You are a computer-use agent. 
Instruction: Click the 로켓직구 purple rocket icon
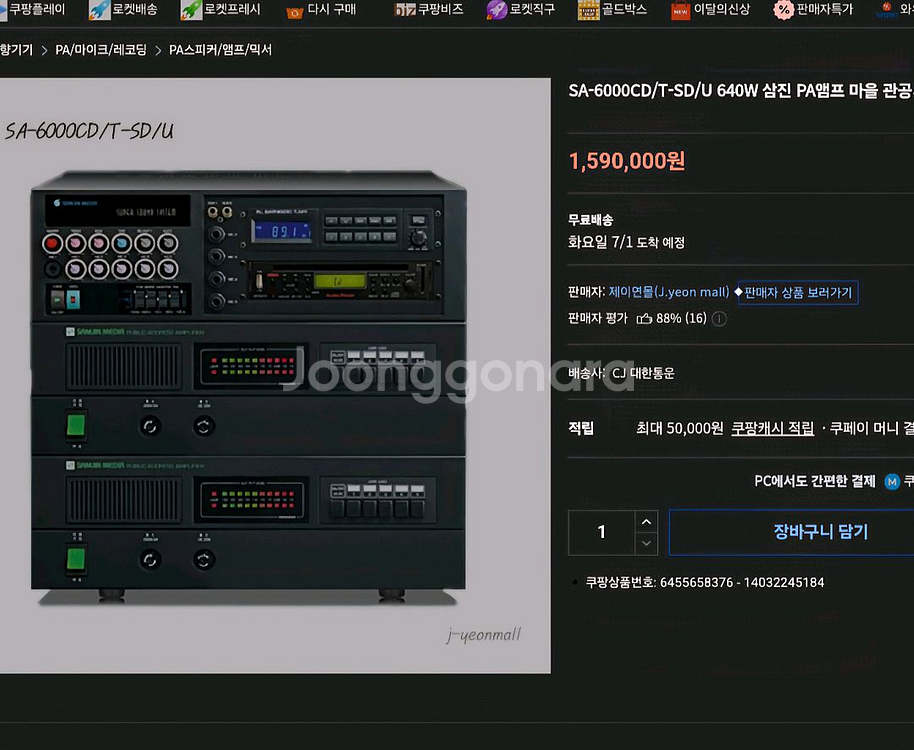(x=497, y=10)
